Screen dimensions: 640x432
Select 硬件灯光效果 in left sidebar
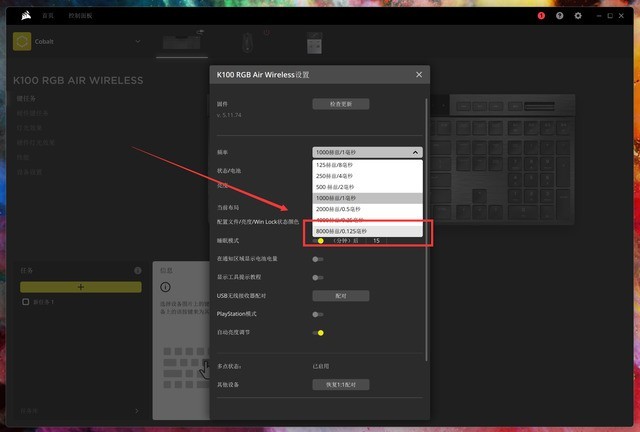[x=36, y=143]
